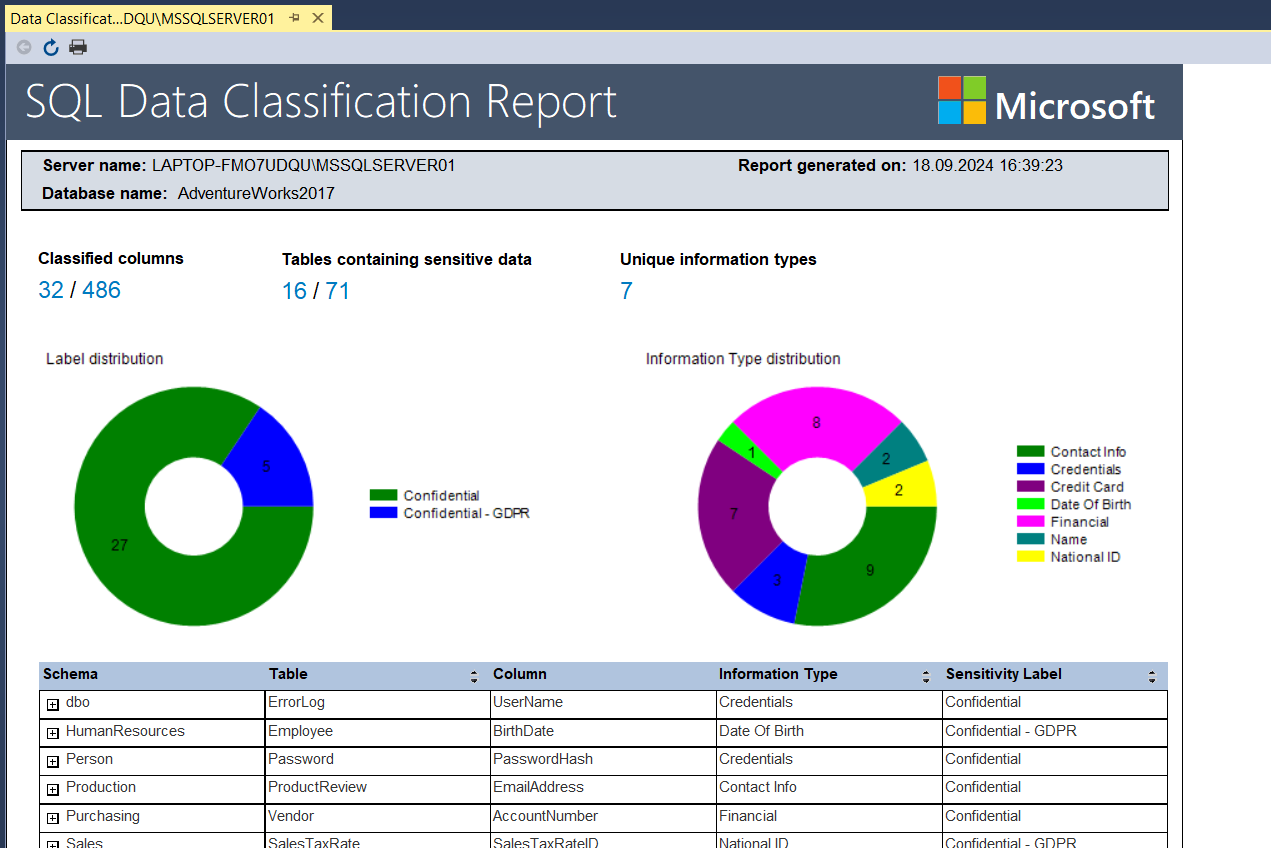Select the report date 18.09.2024 16:39:23
1271x848 pixels.
point(987,166)
